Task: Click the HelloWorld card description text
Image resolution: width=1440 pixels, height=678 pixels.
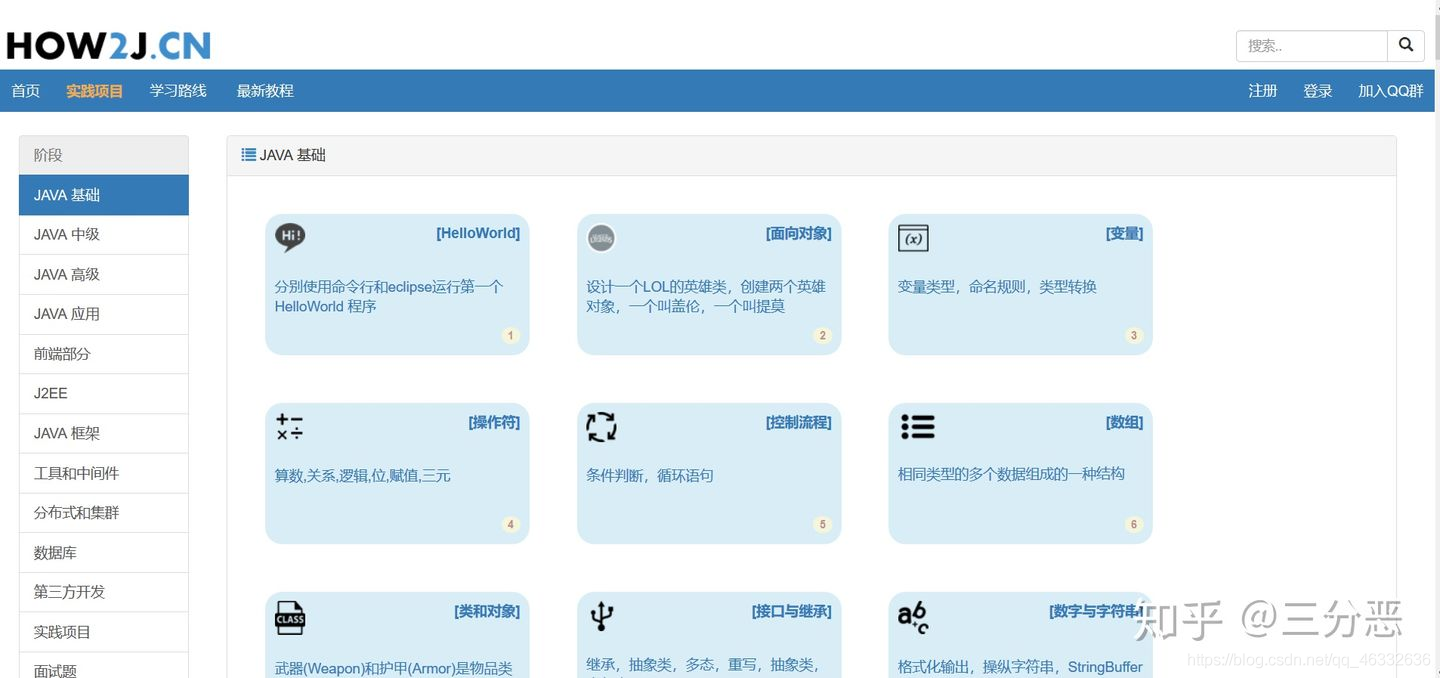Action: click(389, 297)
